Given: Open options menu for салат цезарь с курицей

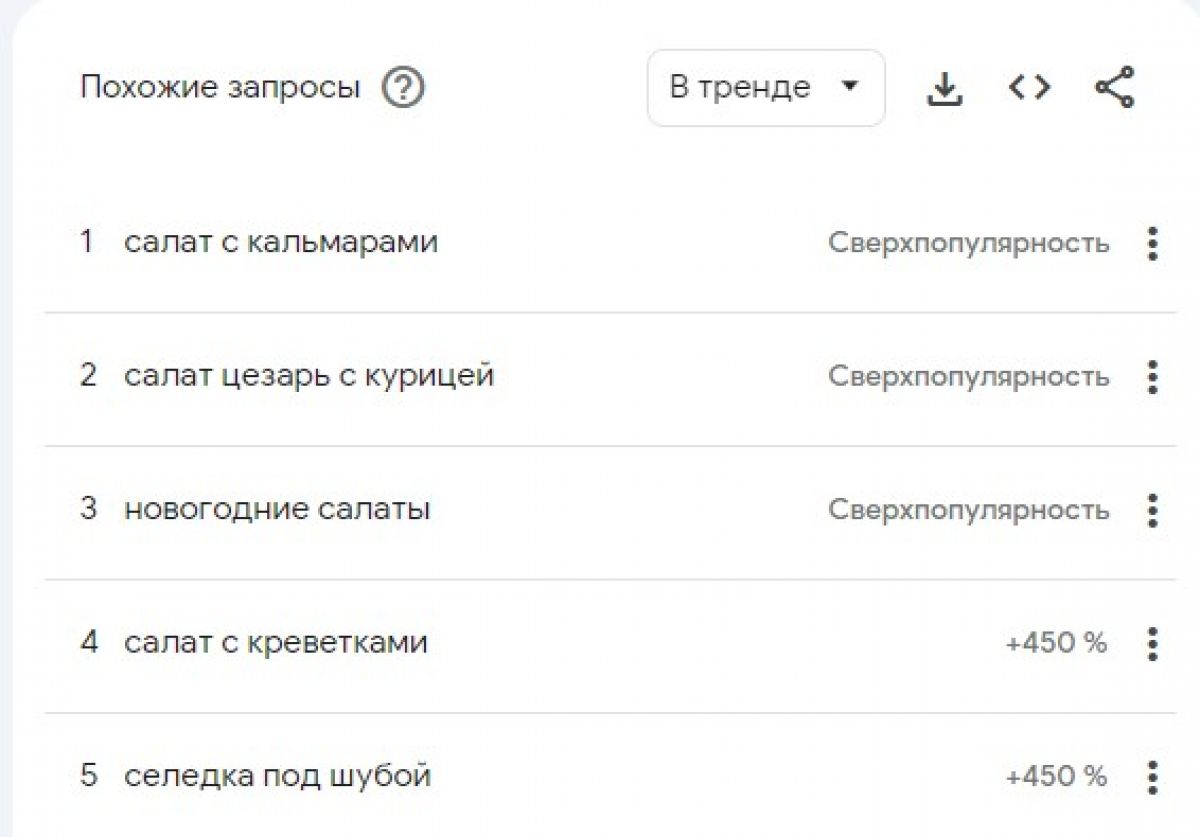Looking at the screenshot, I should pos(1152,377).
